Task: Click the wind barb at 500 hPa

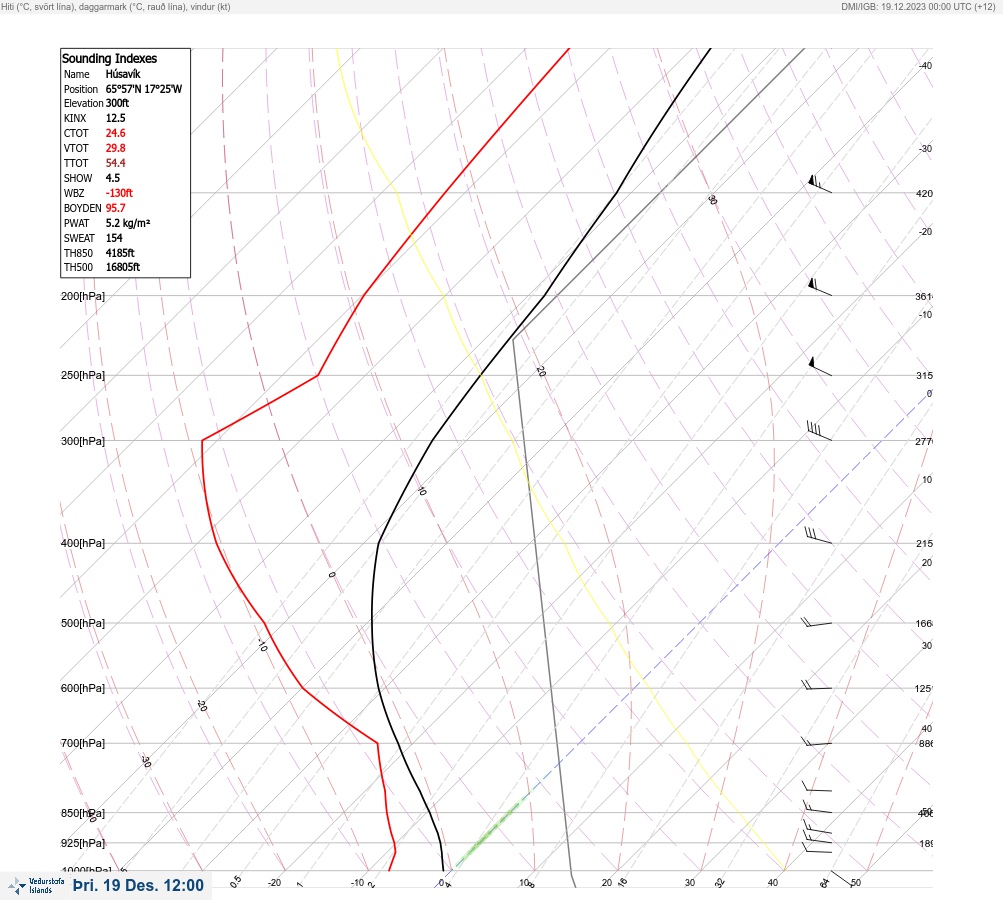Action: 816,621
